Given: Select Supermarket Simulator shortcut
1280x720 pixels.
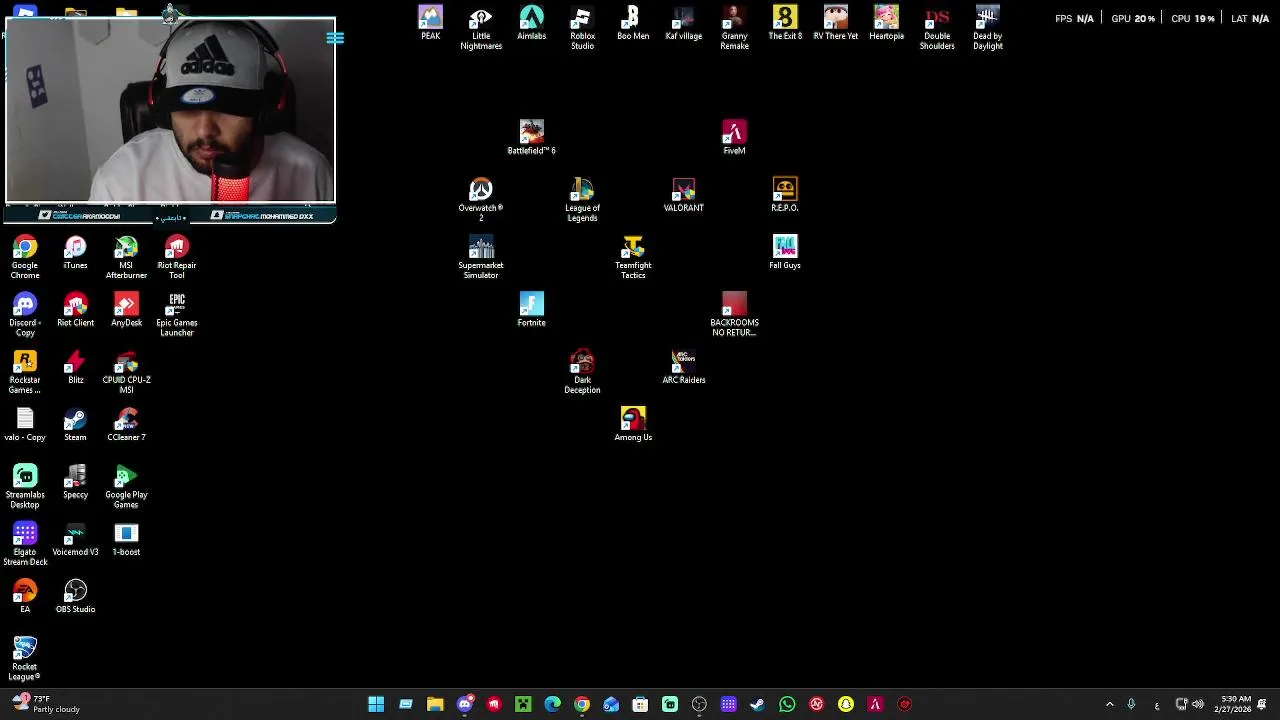Looking at the screenshot, I should tap(481, 257).
